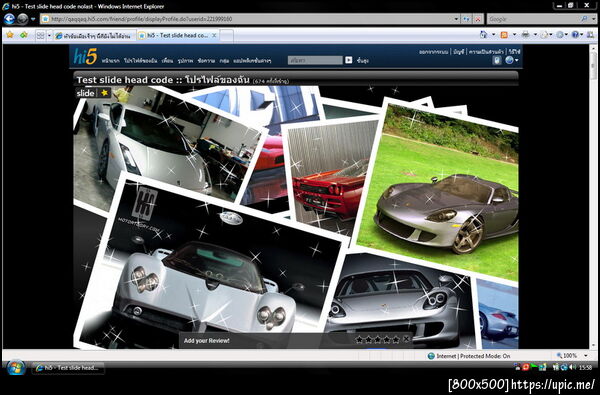The image size is (600, 395).
Task: Open the Favorites Center star icon
Action: (x=10, y=35)
